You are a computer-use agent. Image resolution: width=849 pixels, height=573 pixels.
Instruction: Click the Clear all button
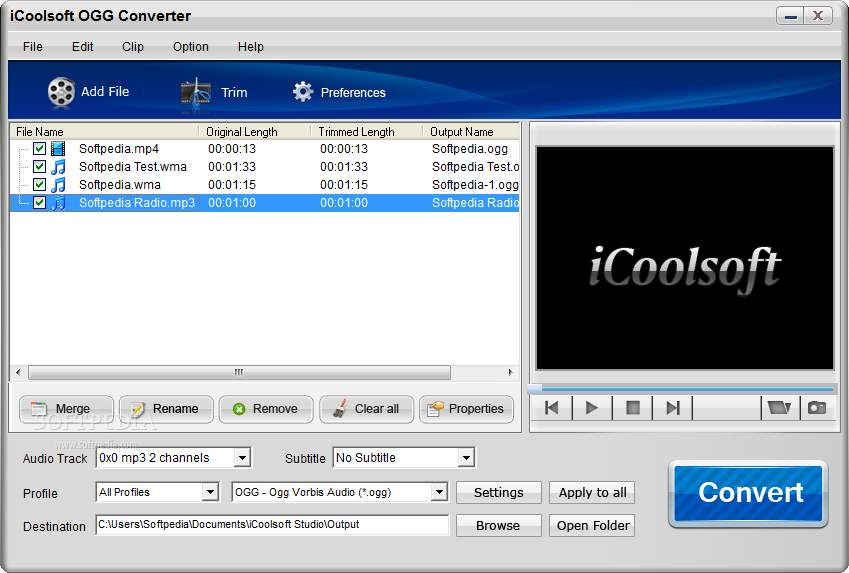[x=366, y=409]
